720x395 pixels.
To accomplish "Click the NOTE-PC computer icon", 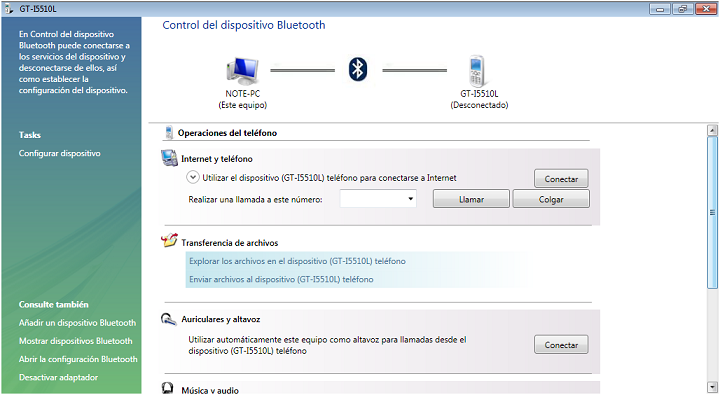I will (242, 71).
